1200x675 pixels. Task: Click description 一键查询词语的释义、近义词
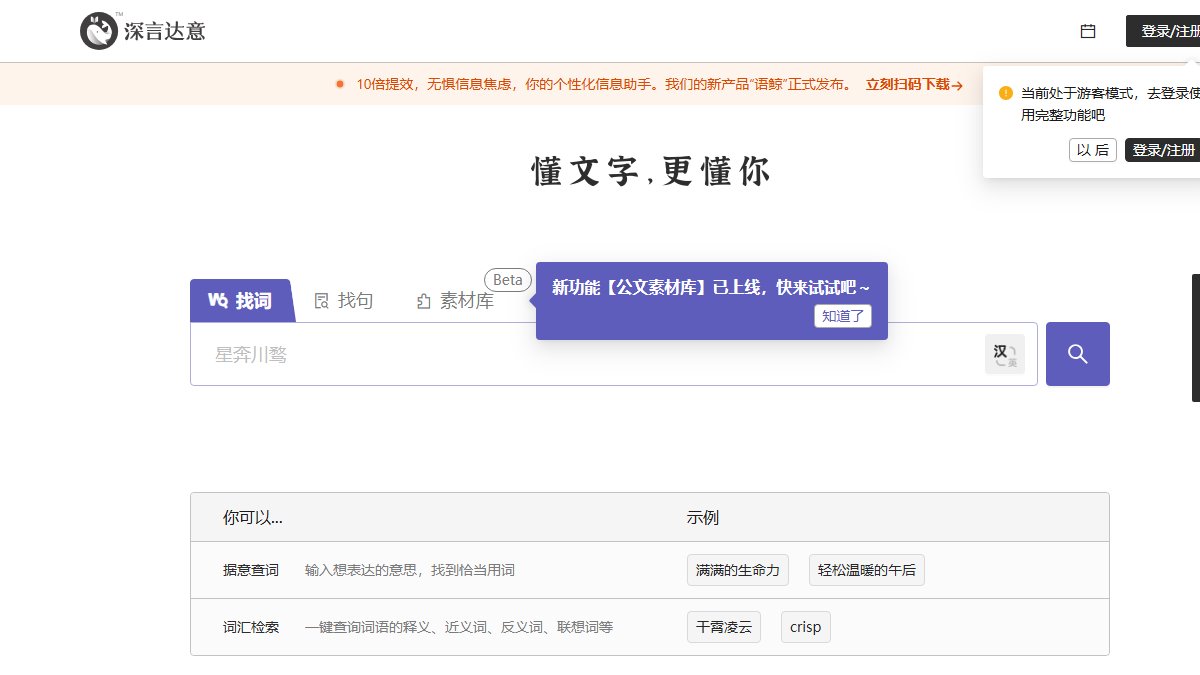459,627
